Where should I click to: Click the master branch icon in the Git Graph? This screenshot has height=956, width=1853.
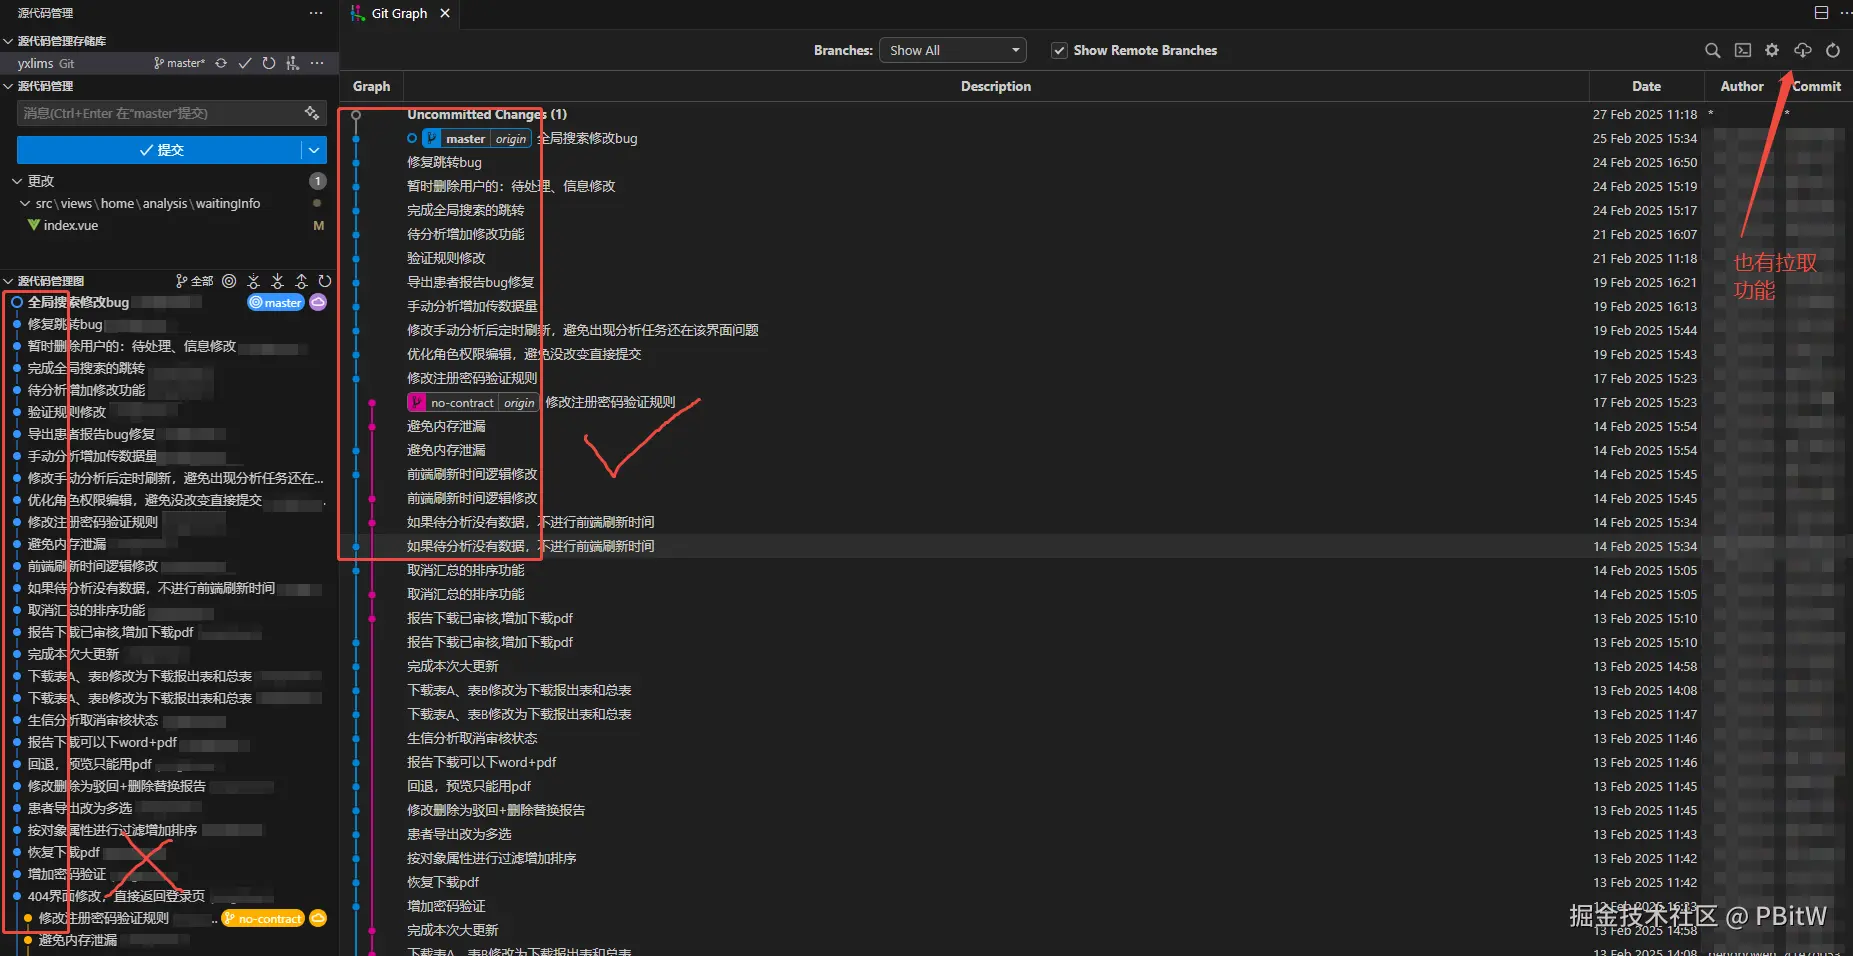432,139
